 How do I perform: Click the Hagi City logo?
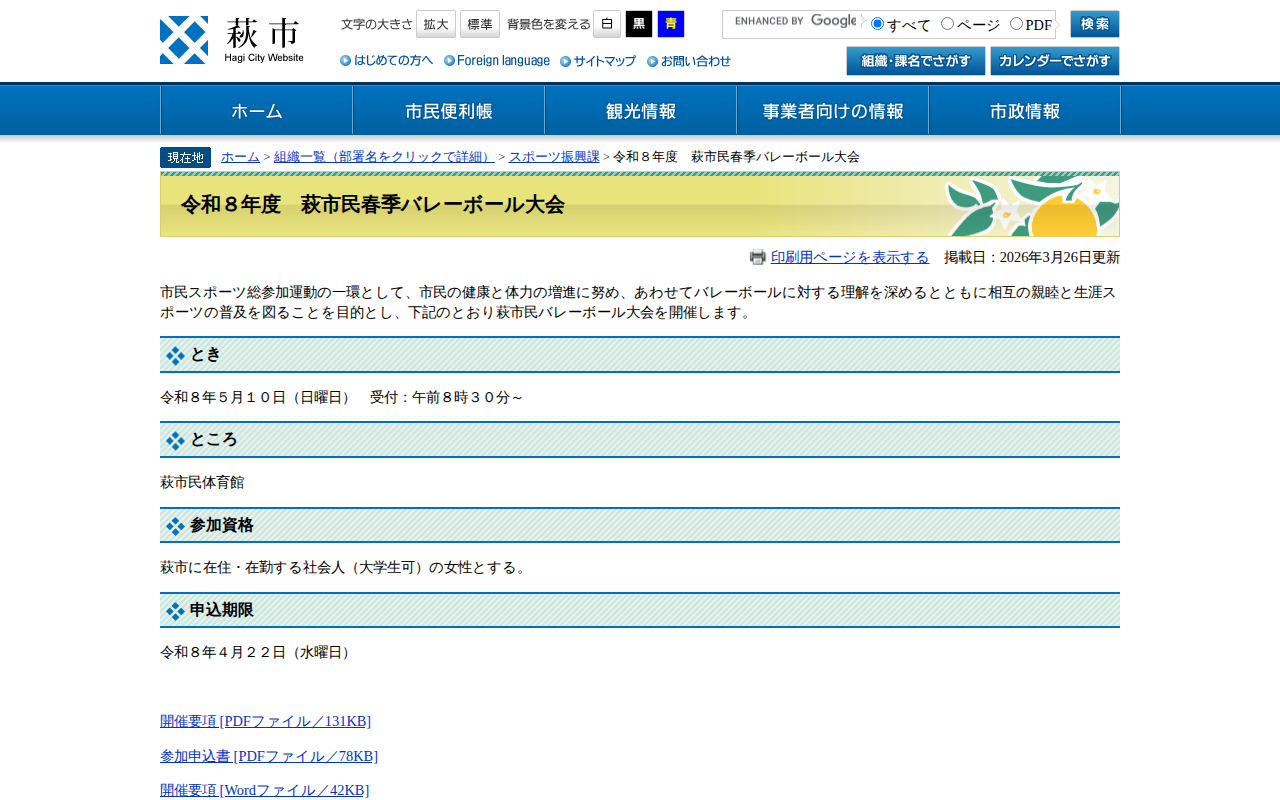click(232, 40)
